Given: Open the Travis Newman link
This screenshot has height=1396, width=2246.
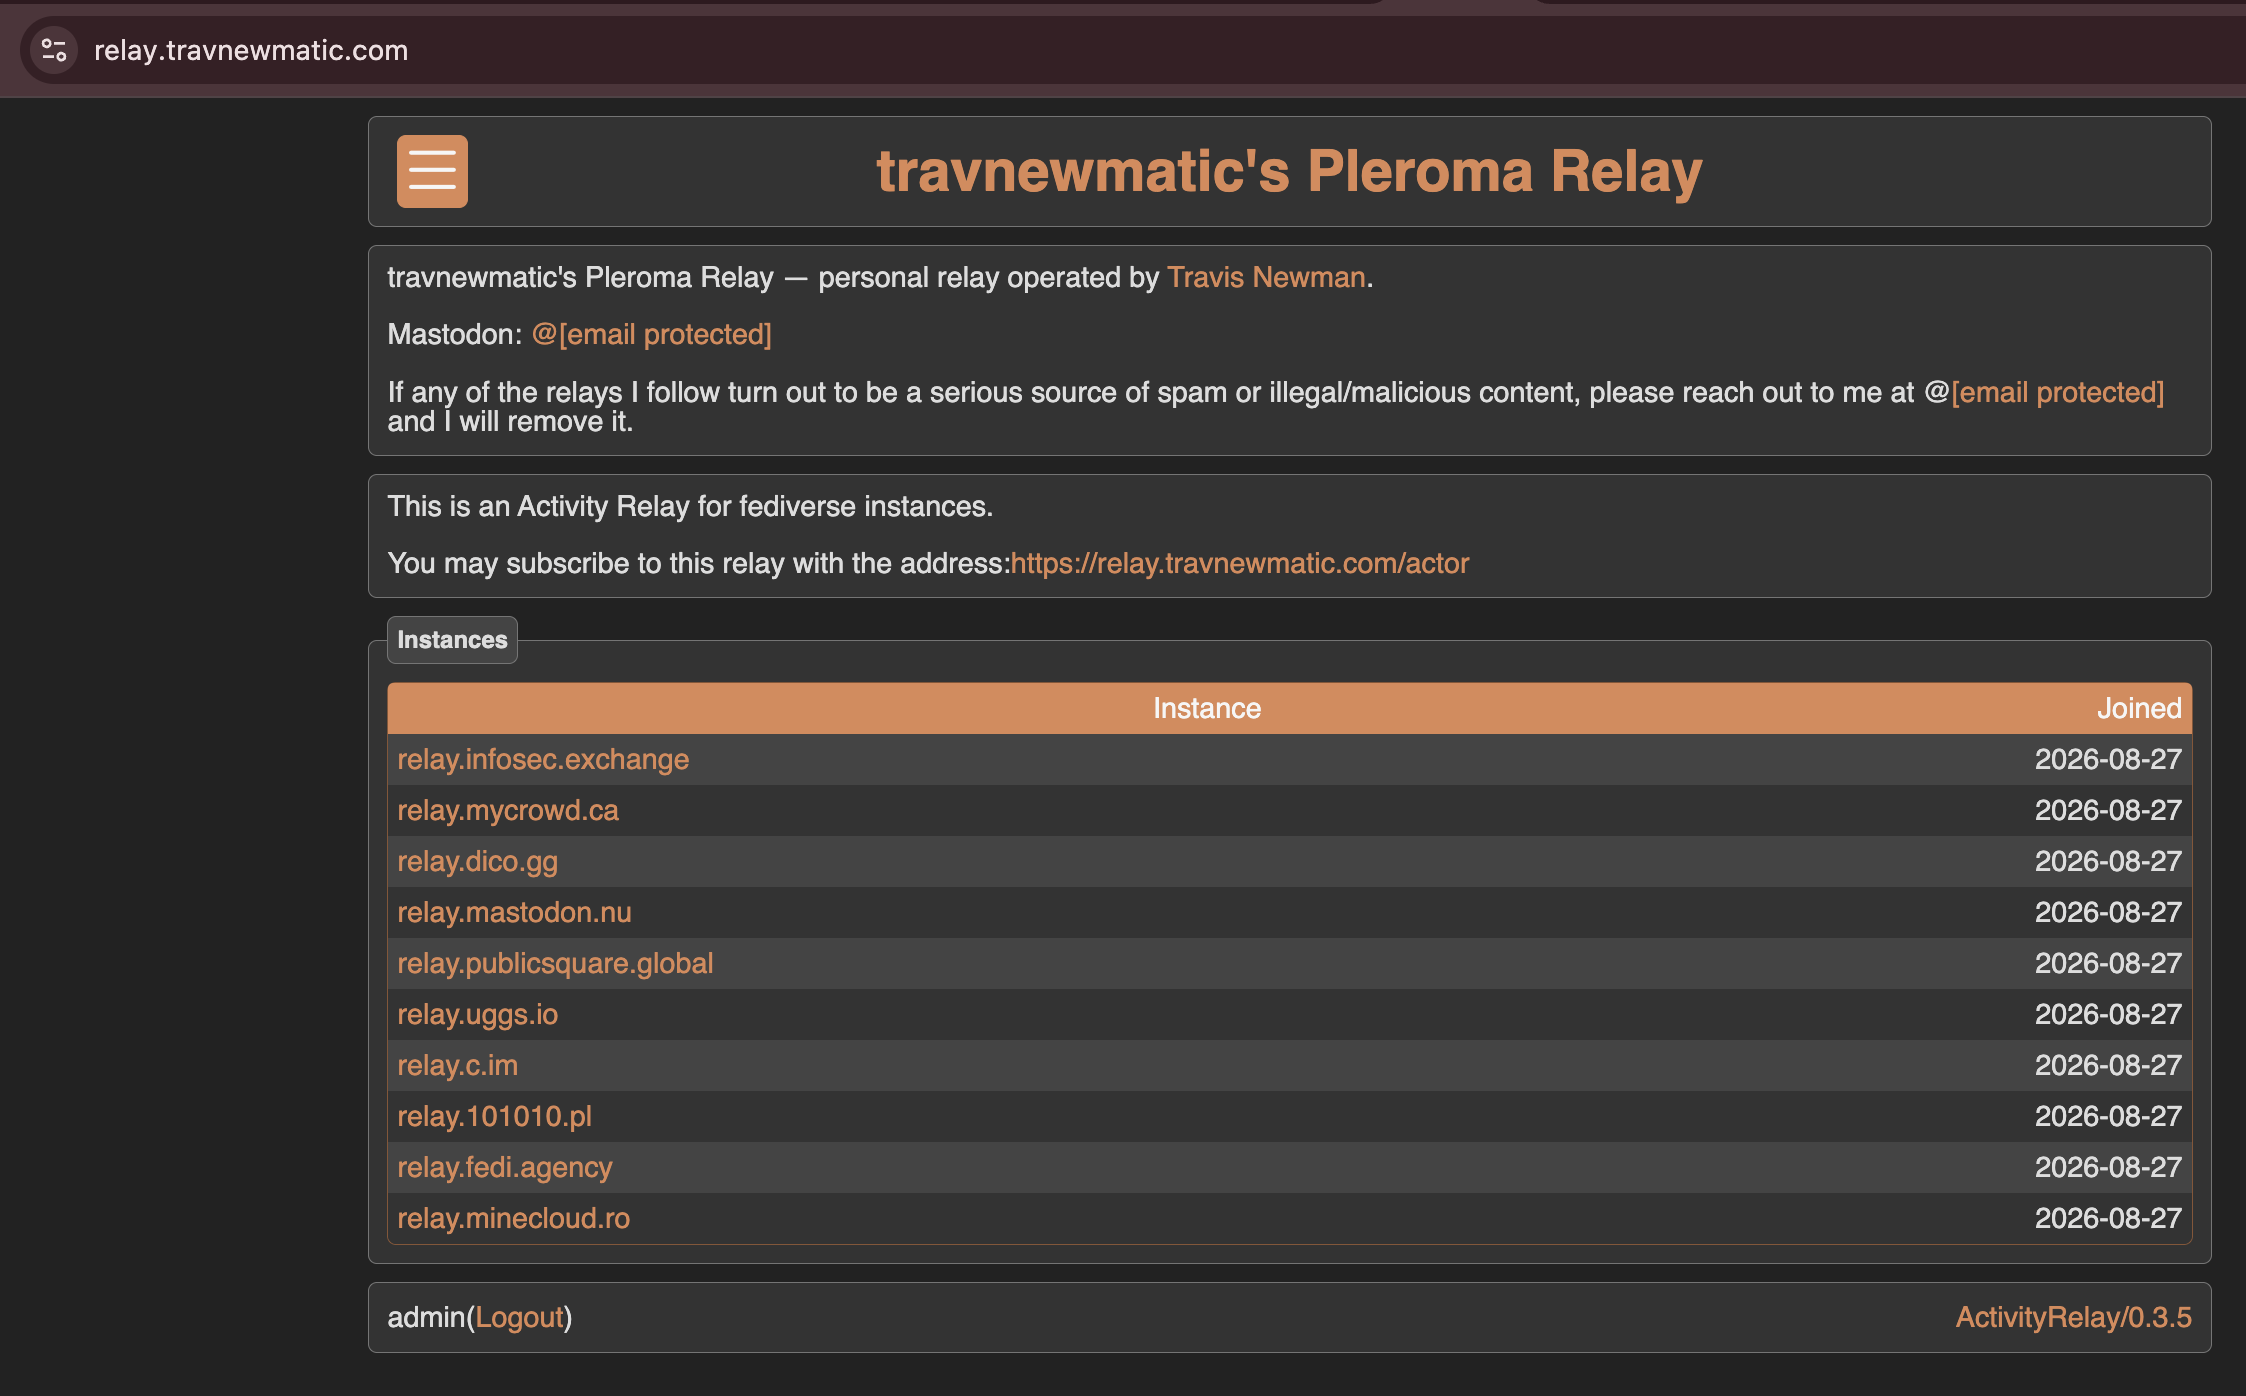Looking at the screenshot, I should [x=1266, y=277].
